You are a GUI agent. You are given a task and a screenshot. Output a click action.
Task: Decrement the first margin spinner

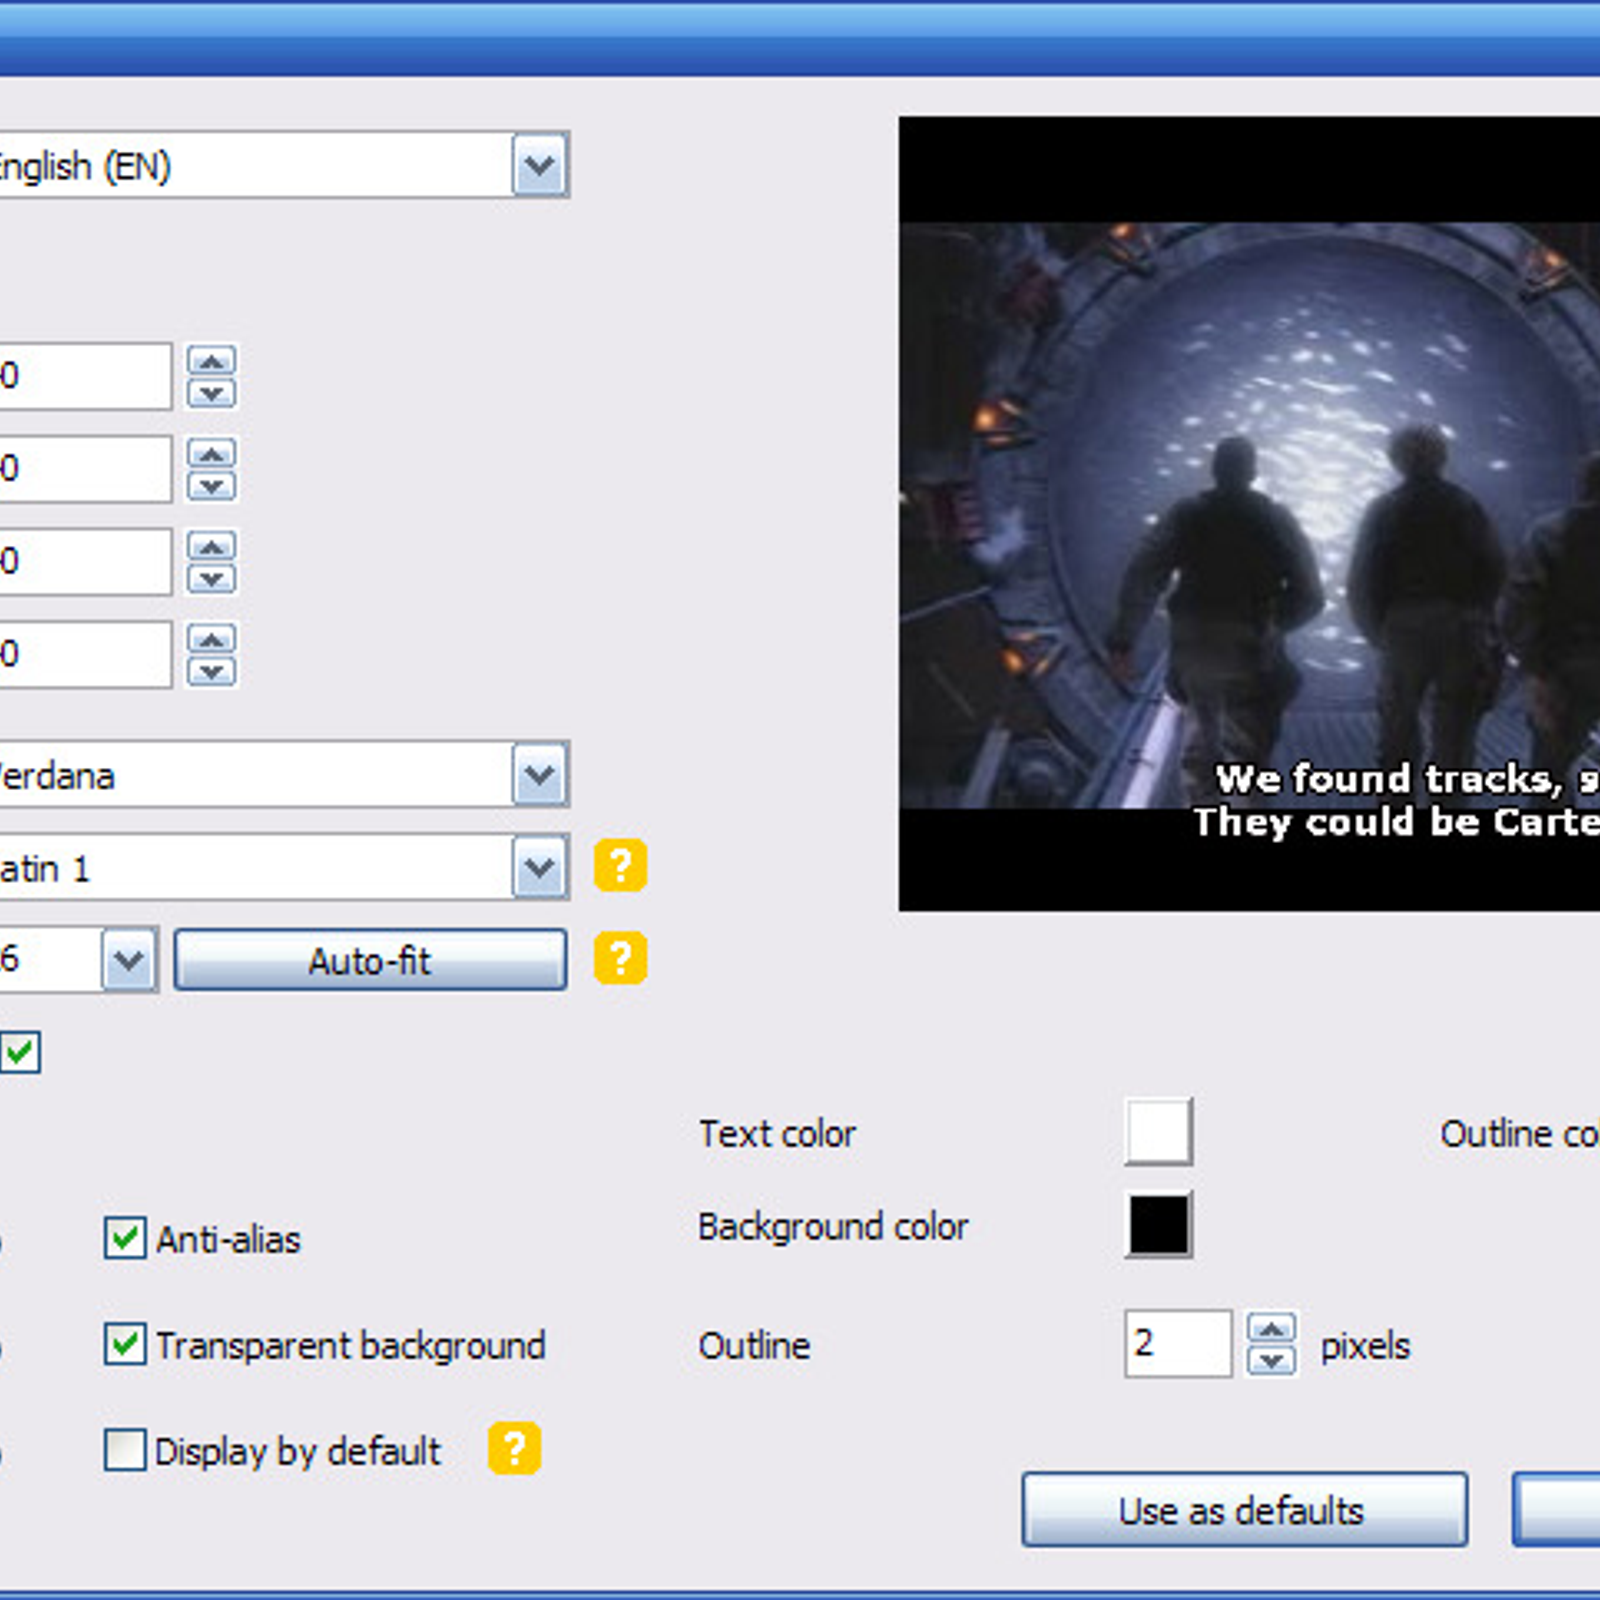coord(211,392)
